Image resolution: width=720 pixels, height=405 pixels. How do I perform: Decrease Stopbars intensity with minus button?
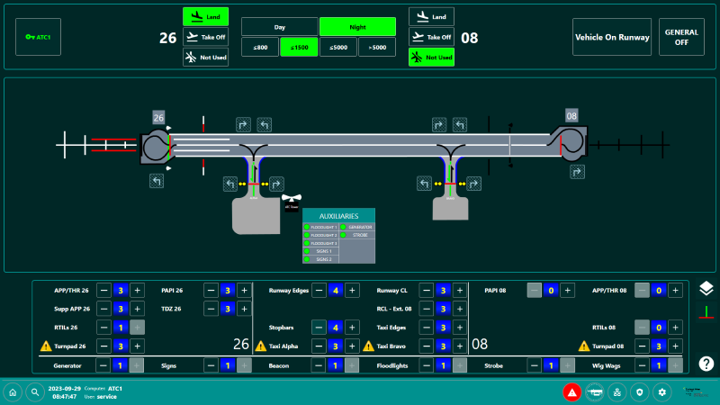pos(318,327)
